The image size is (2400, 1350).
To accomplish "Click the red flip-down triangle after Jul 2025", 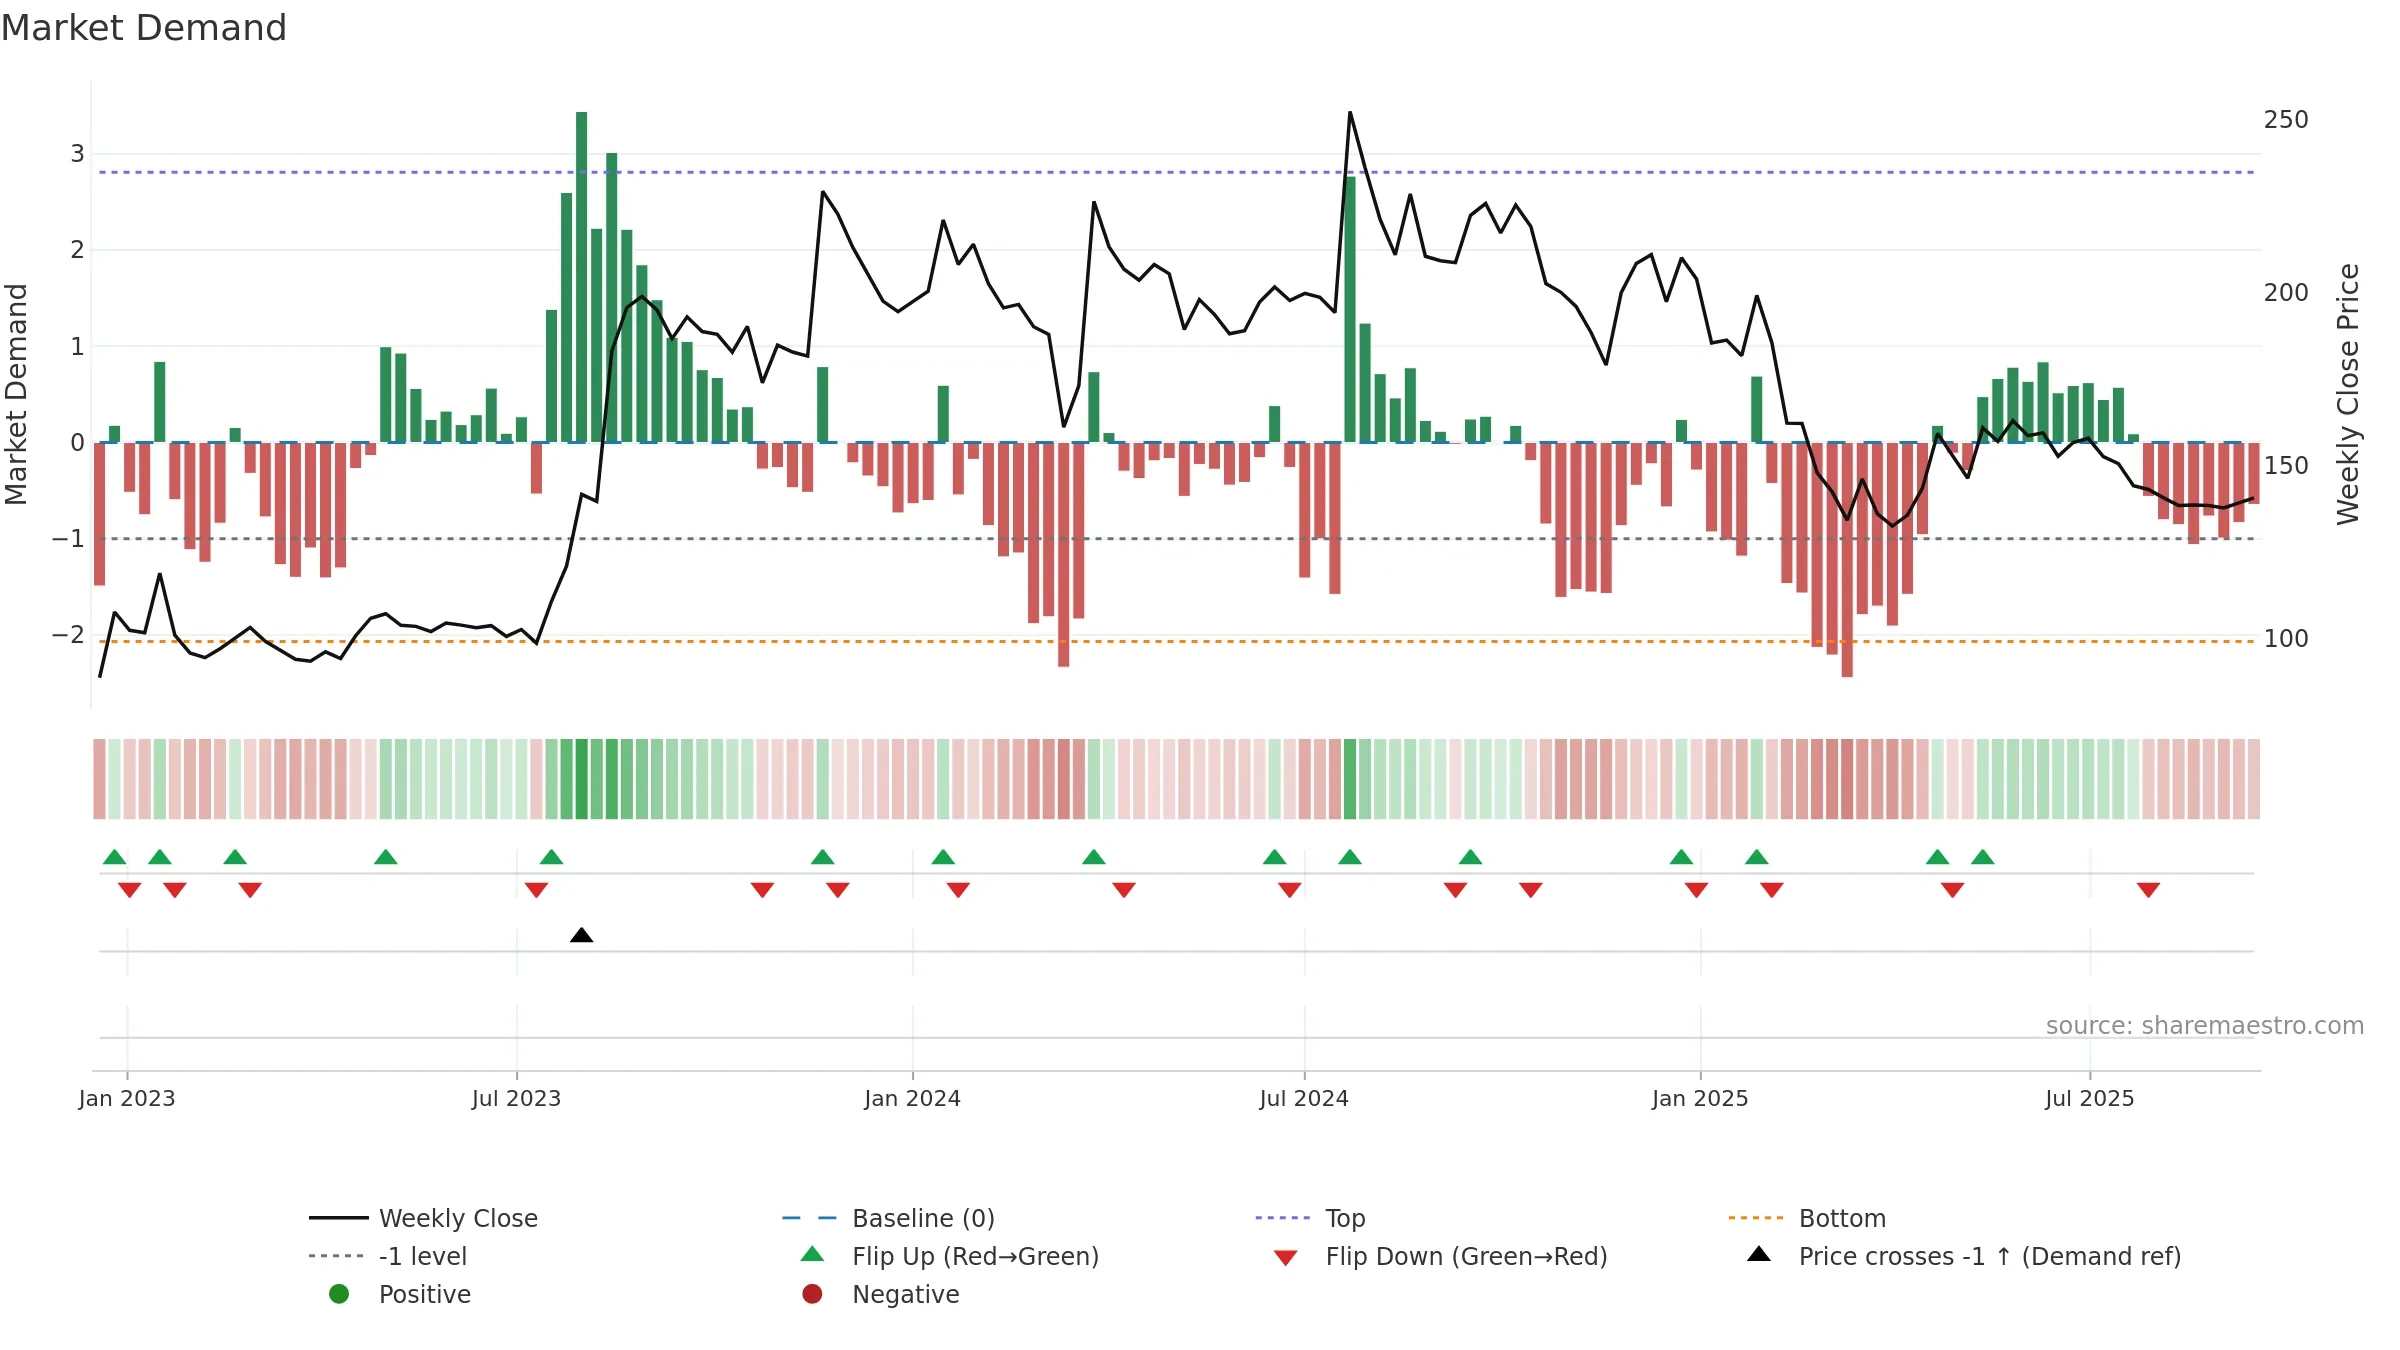I will click(2148, 890).
